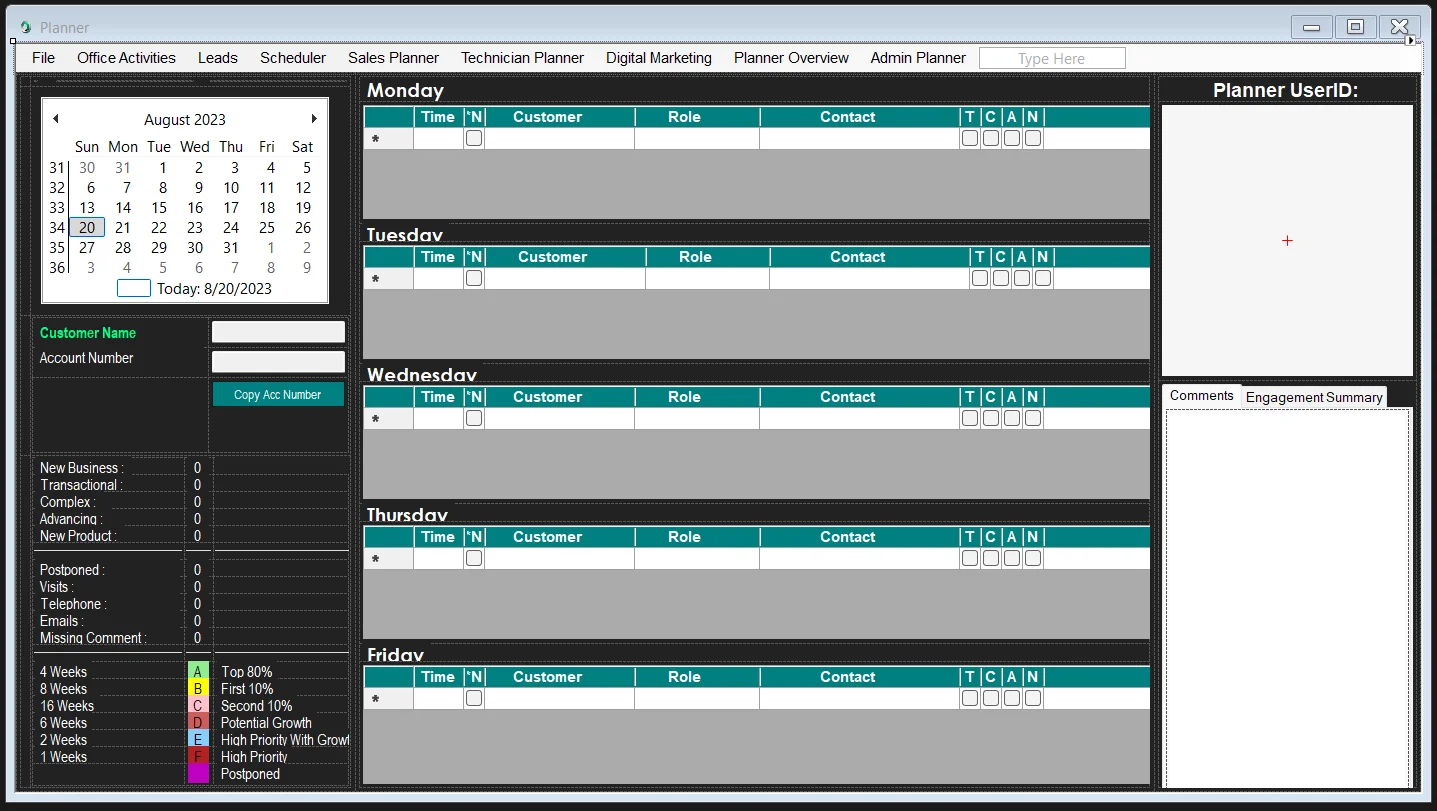Tick the 'N checkbox in Monday's row
1437x811 pixels.
coord(474,138)
